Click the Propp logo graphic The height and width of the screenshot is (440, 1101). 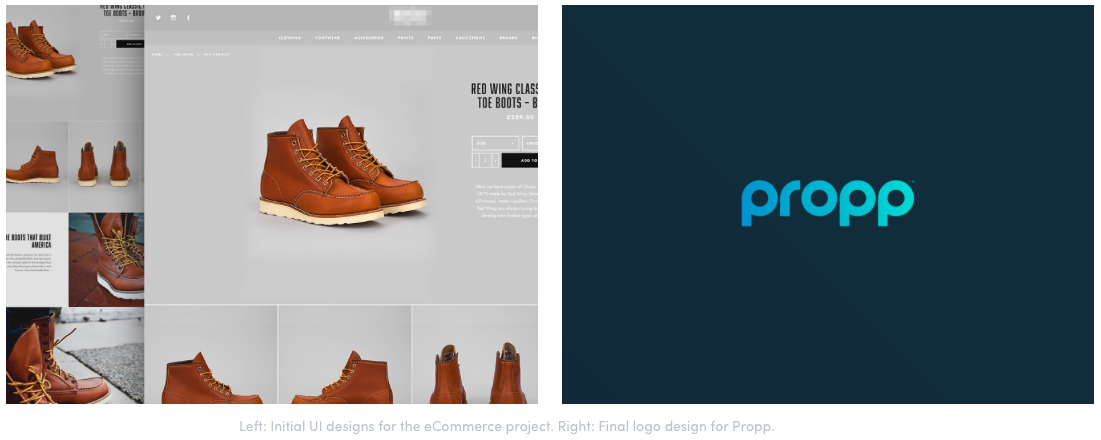828,203
